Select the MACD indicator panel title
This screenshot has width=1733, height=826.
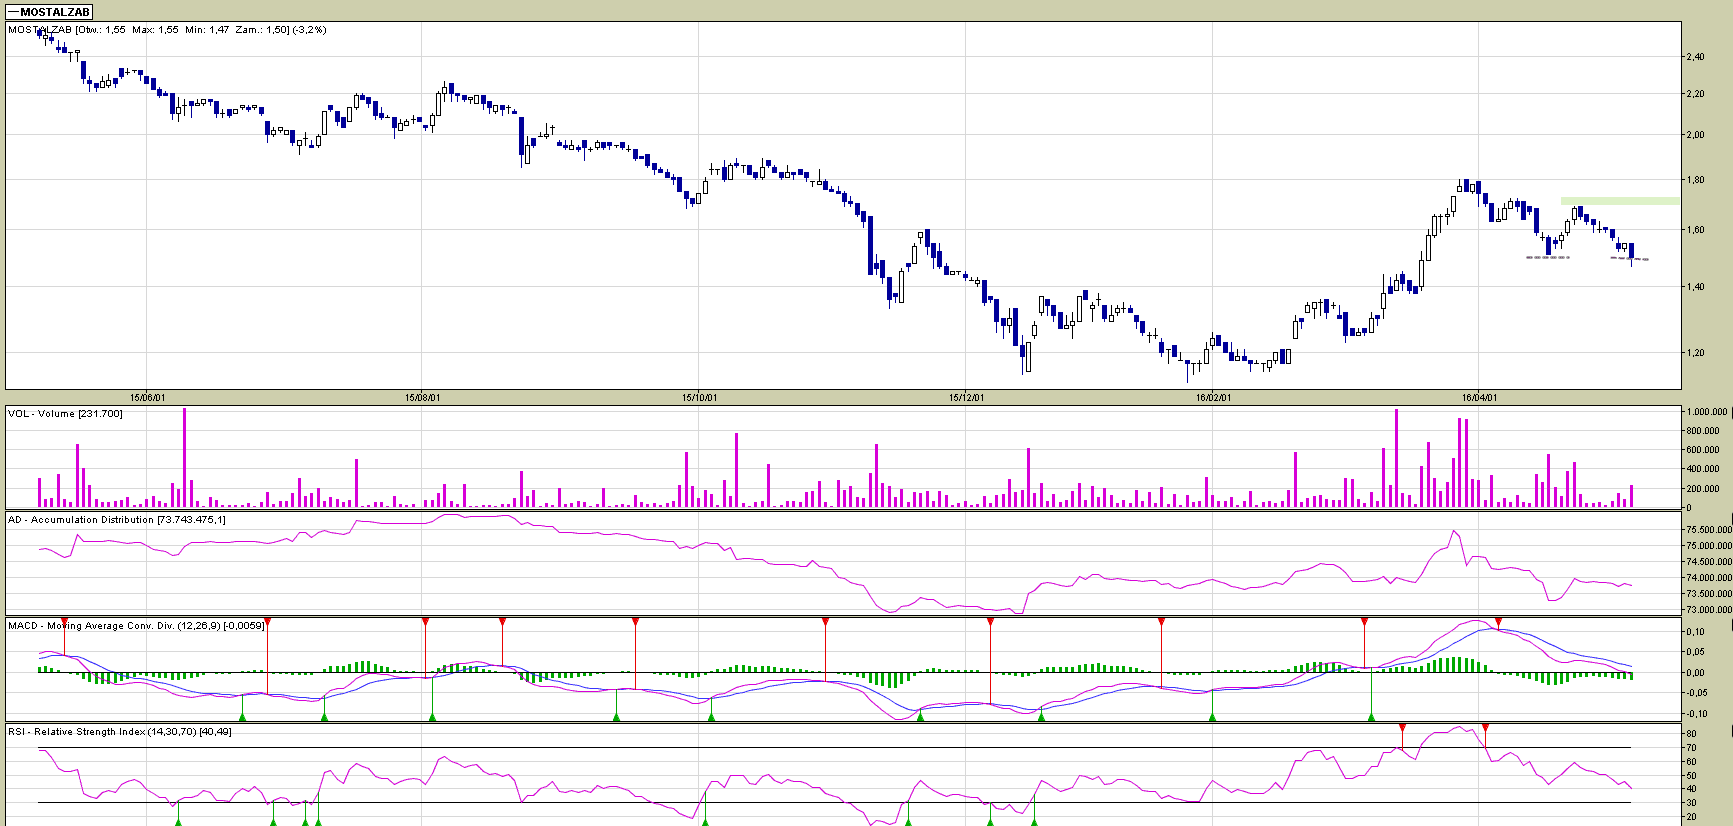pyautogui.click(x=135, y=626)
